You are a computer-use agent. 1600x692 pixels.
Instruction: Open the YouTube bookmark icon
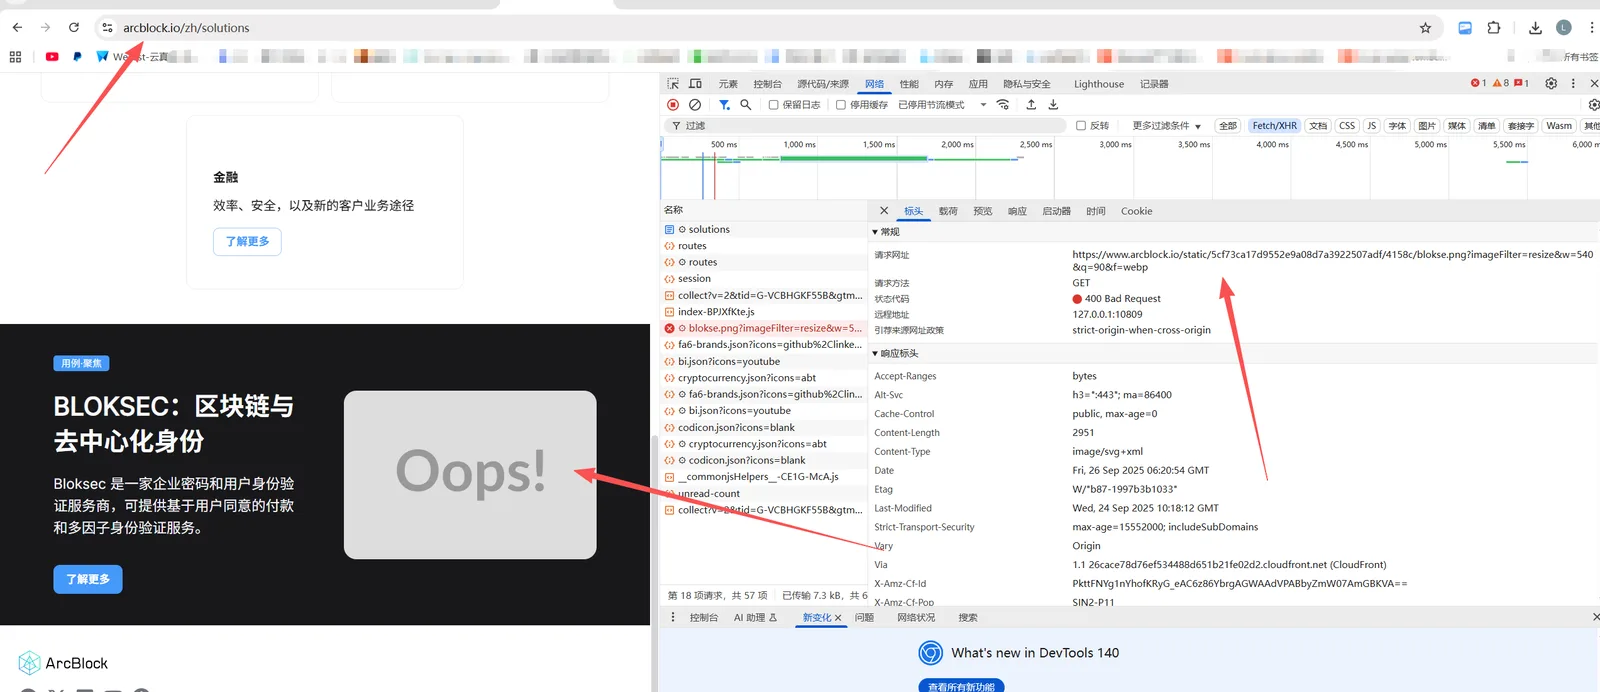[x=52, y=57]
